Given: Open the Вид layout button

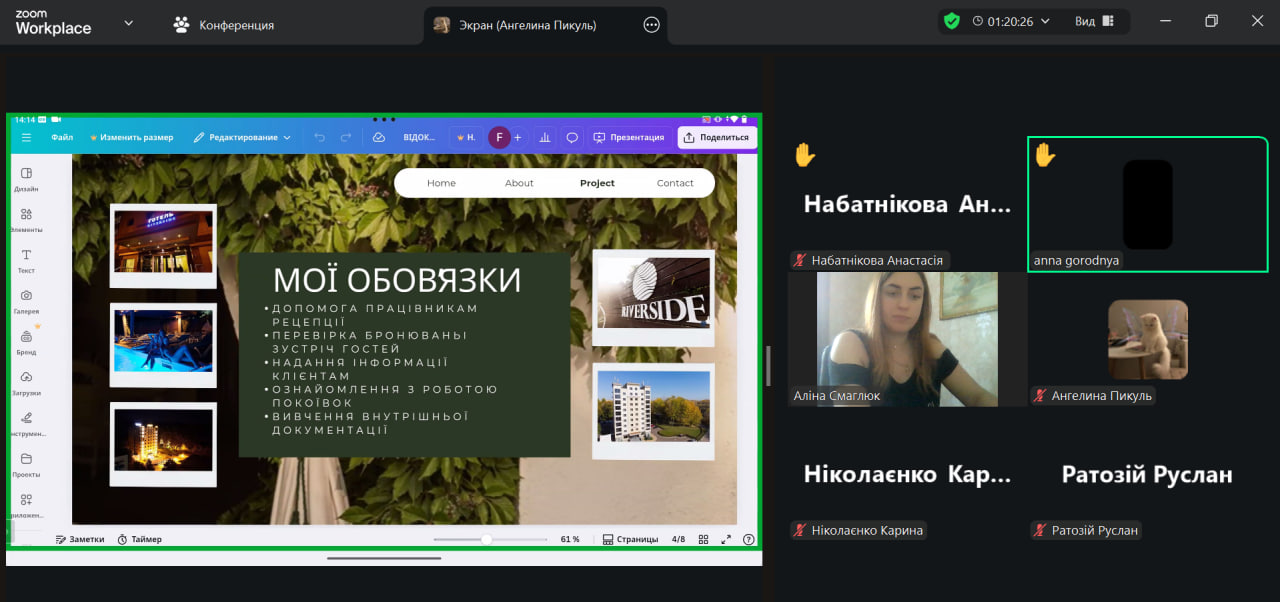Looking at the screenshot, I should 1094,21.
